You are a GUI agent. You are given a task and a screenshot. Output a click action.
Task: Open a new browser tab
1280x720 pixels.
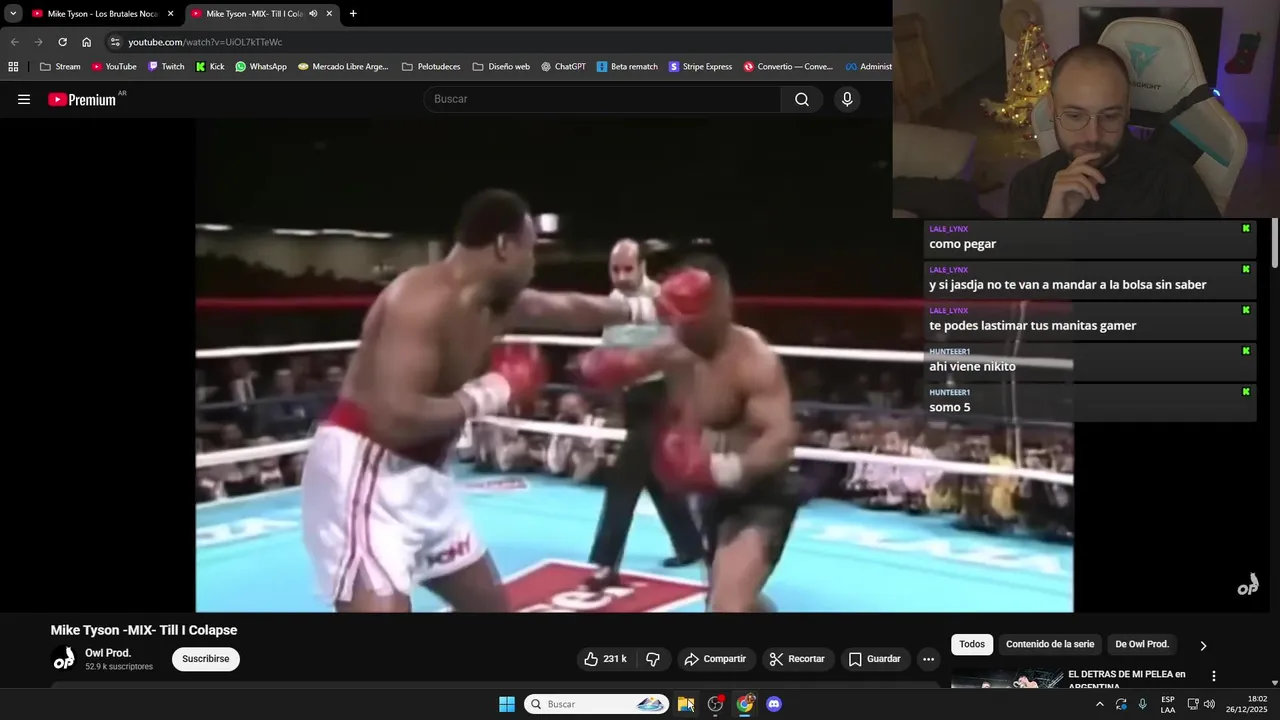click(353, 14)
